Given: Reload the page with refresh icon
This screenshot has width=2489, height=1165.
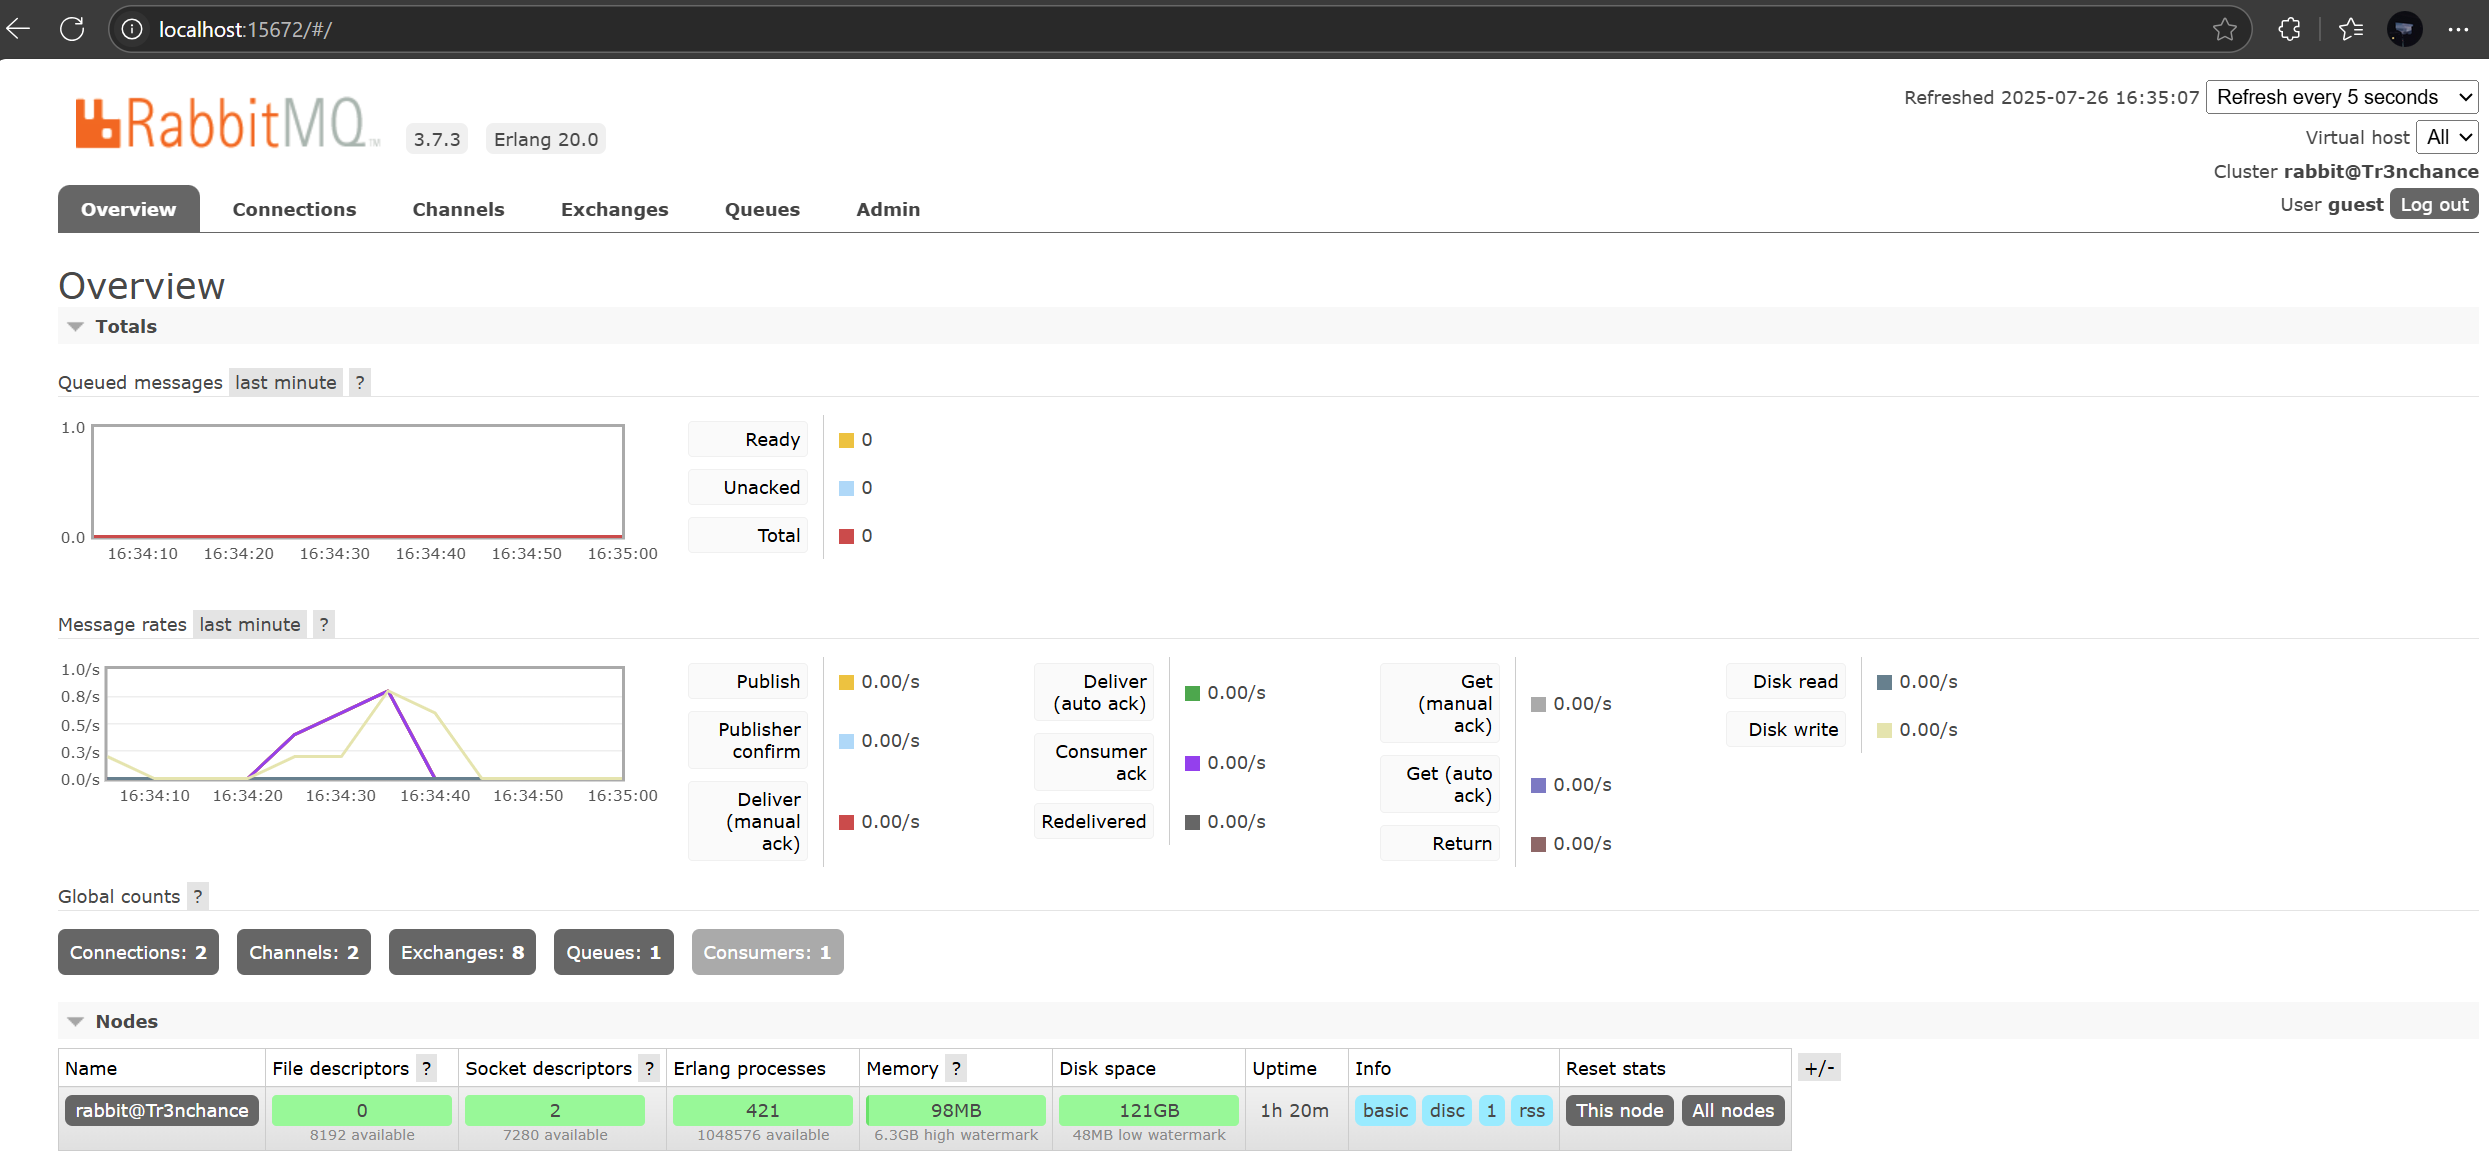Looking at the screenshot, I should click(x=72, y=29).
